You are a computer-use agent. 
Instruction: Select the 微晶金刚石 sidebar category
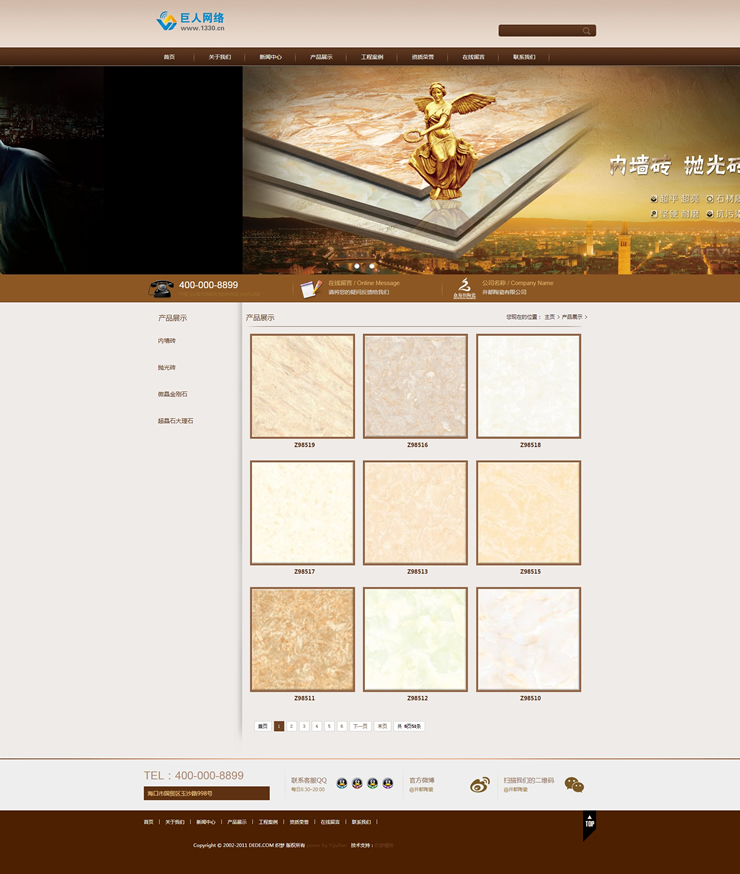(x=172, y=394)
